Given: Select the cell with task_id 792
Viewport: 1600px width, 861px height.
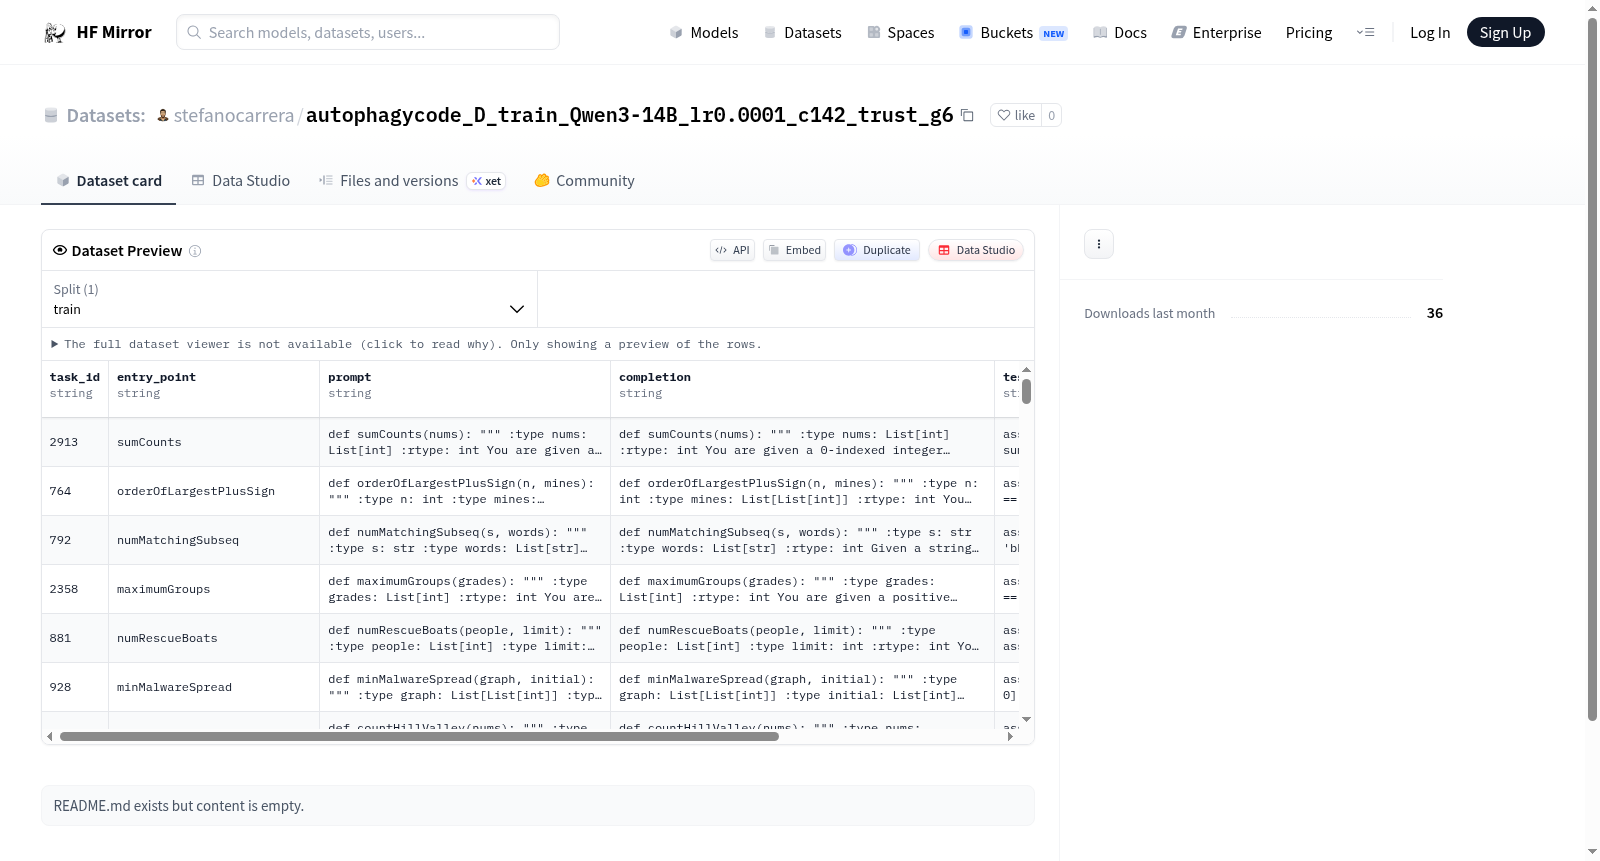Looking at the screenshot, I should pyautogui.click(x=75, y=540).
